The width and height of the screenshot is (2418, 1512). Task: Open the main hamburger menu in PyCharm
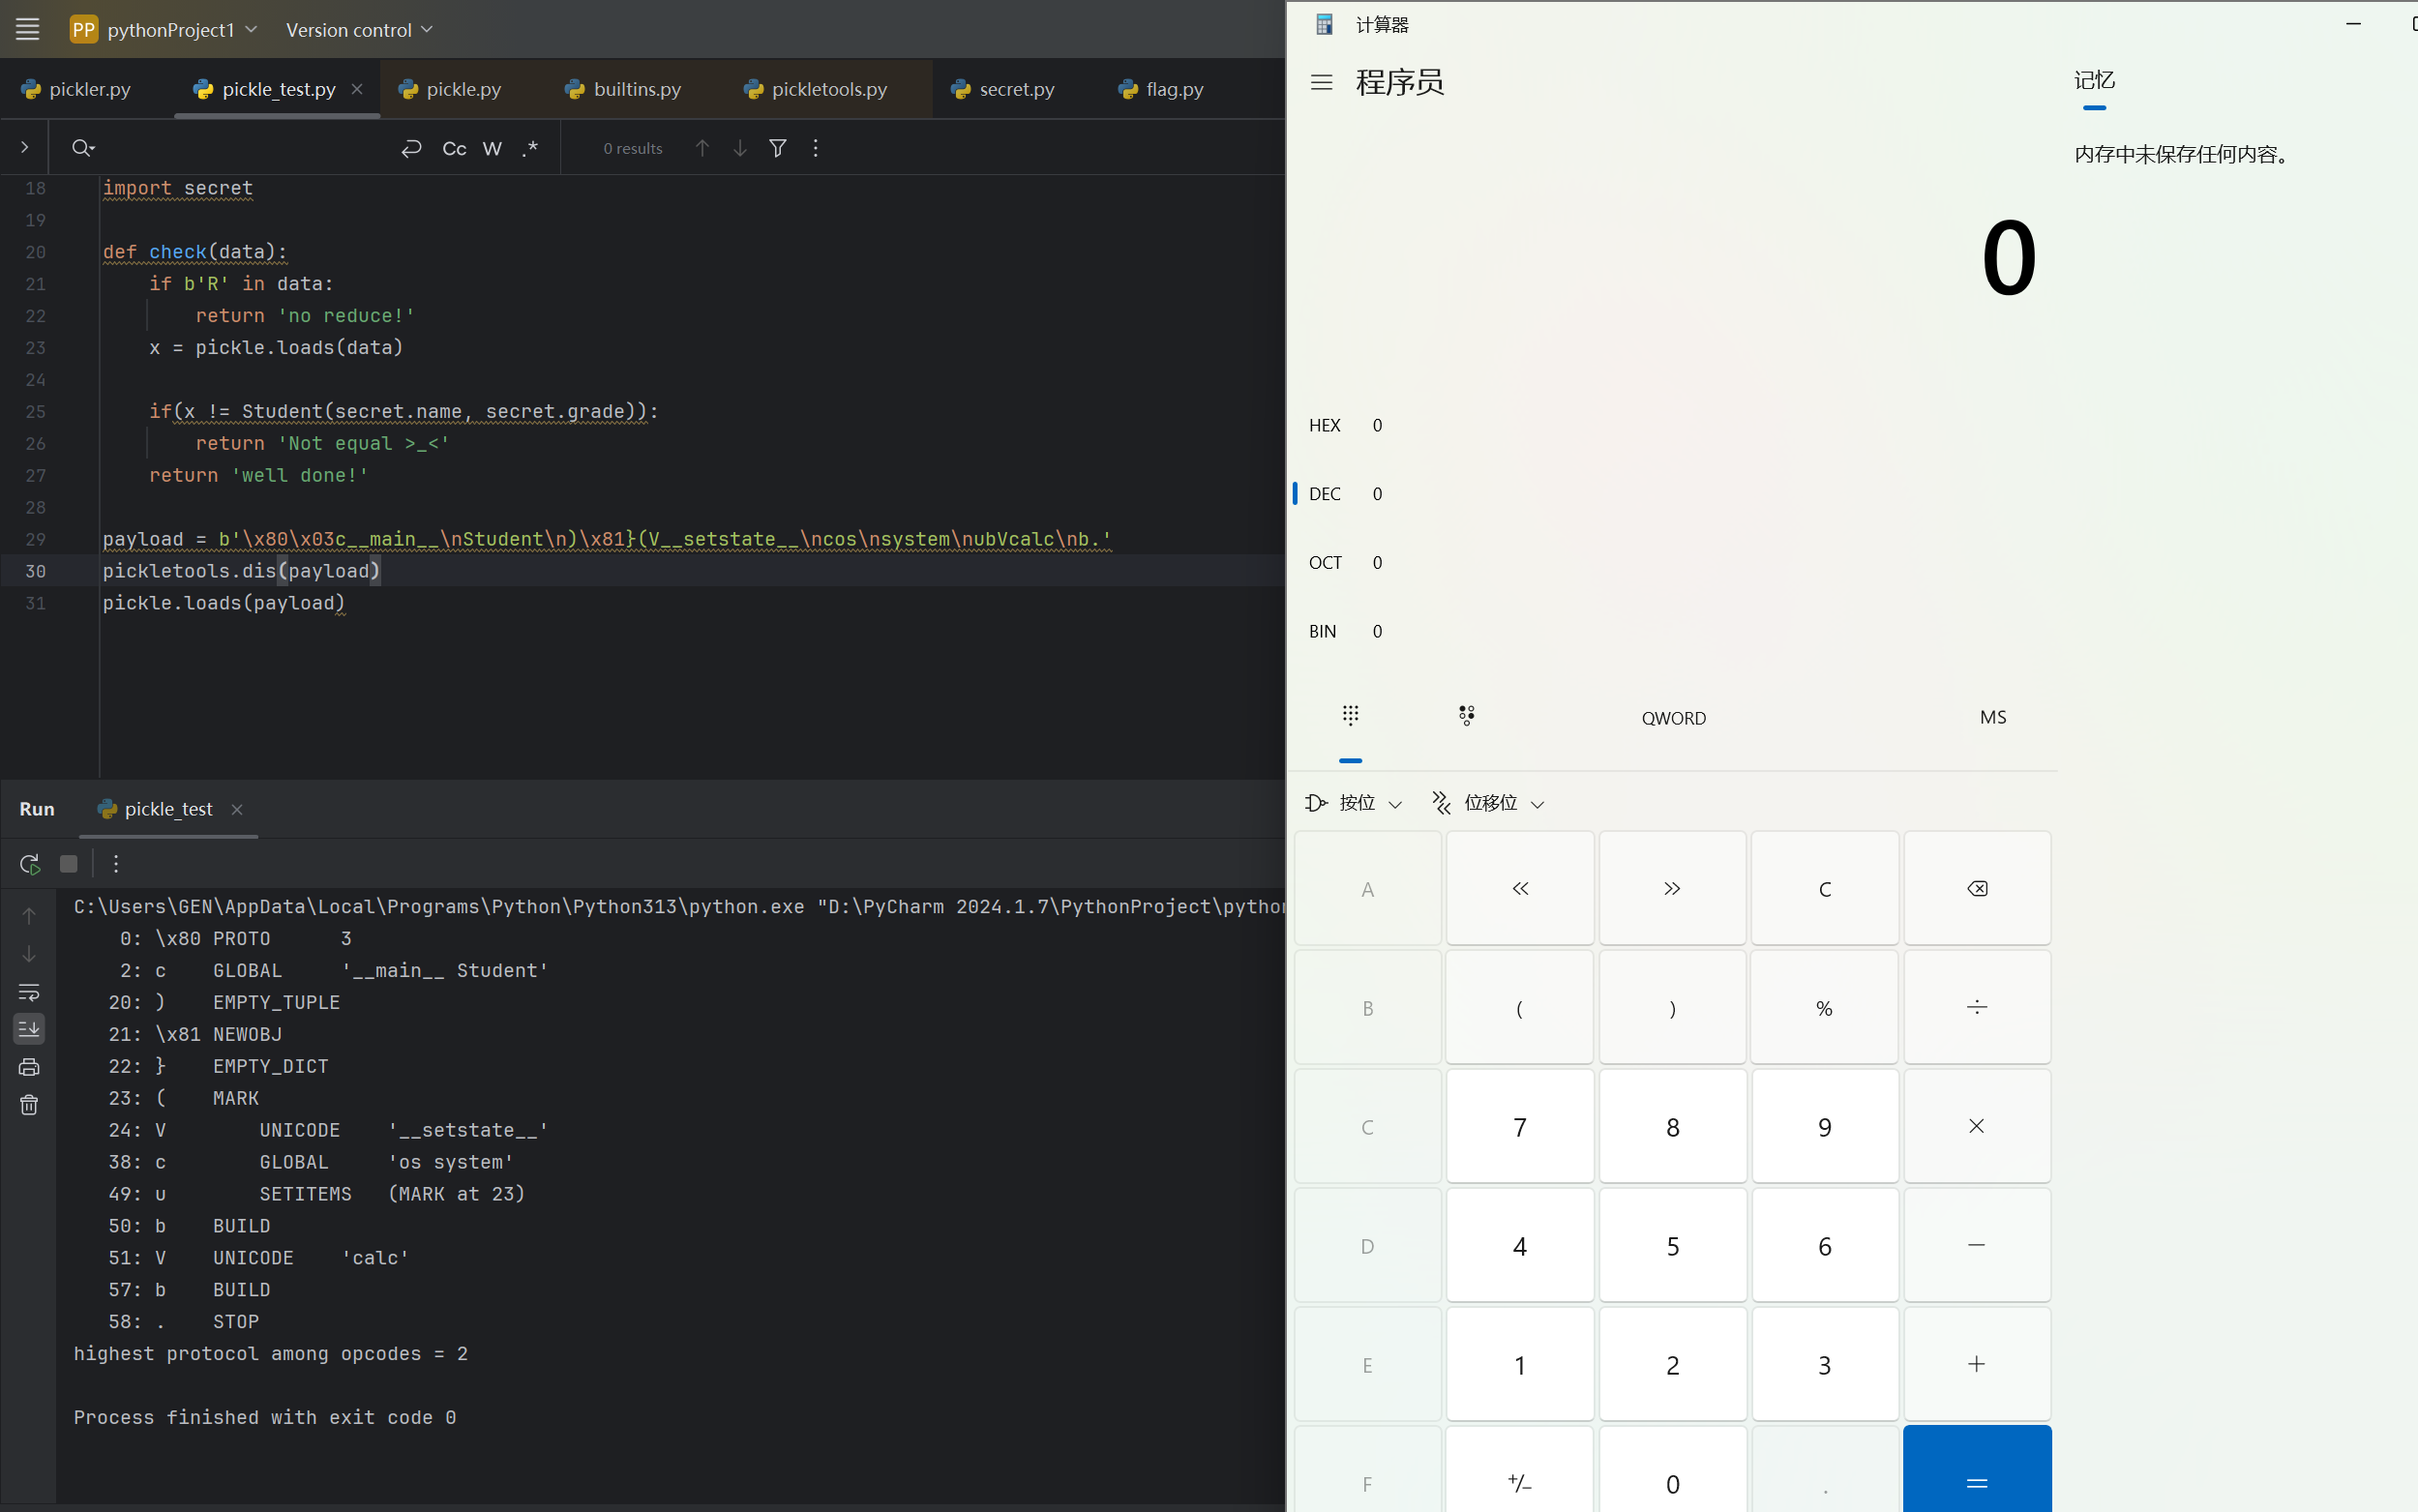28,30
